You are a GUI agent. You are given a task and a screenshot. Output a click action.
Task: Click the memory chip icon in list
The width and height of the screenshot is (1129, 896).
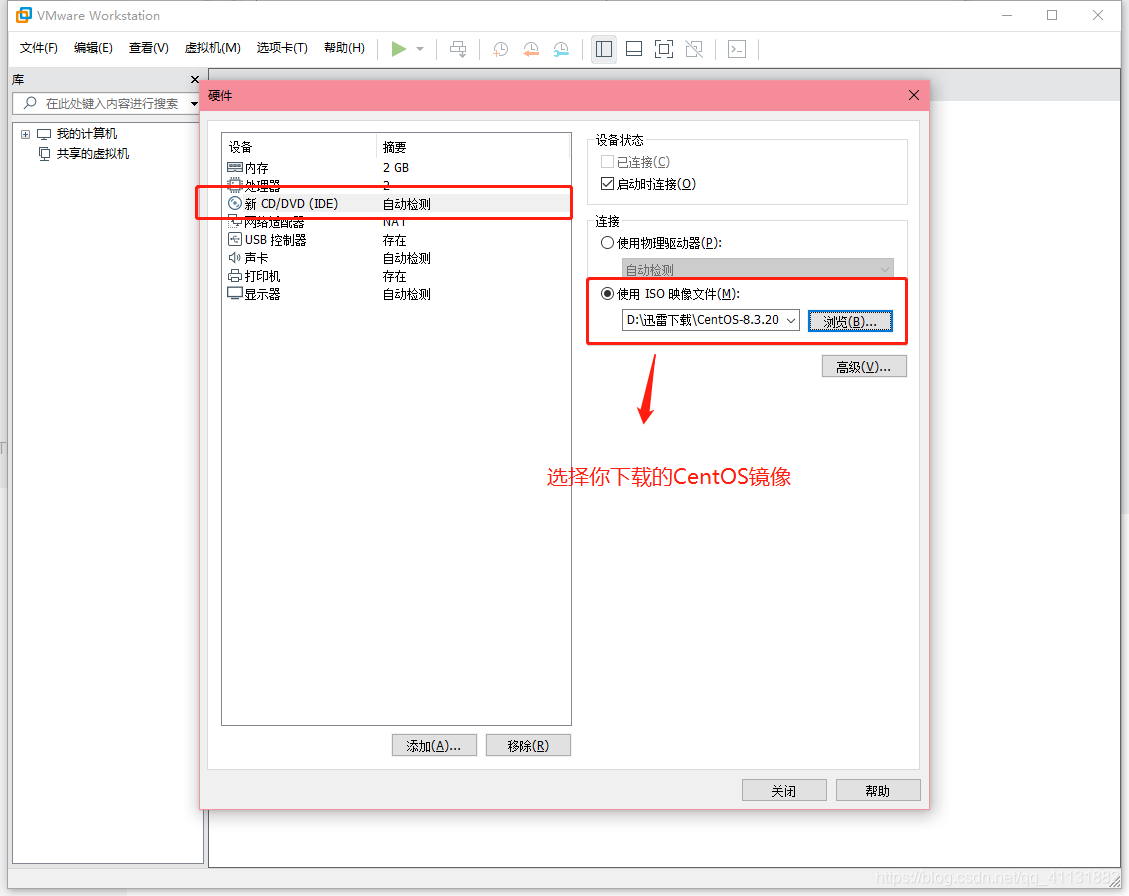[x=235, y=168]
